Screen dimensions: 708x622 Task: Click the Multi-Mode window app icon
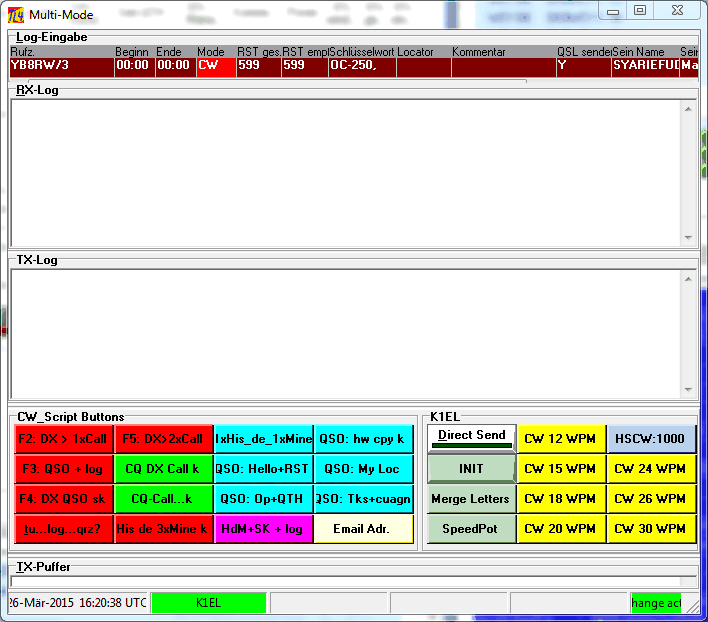[x=16, y=15]
